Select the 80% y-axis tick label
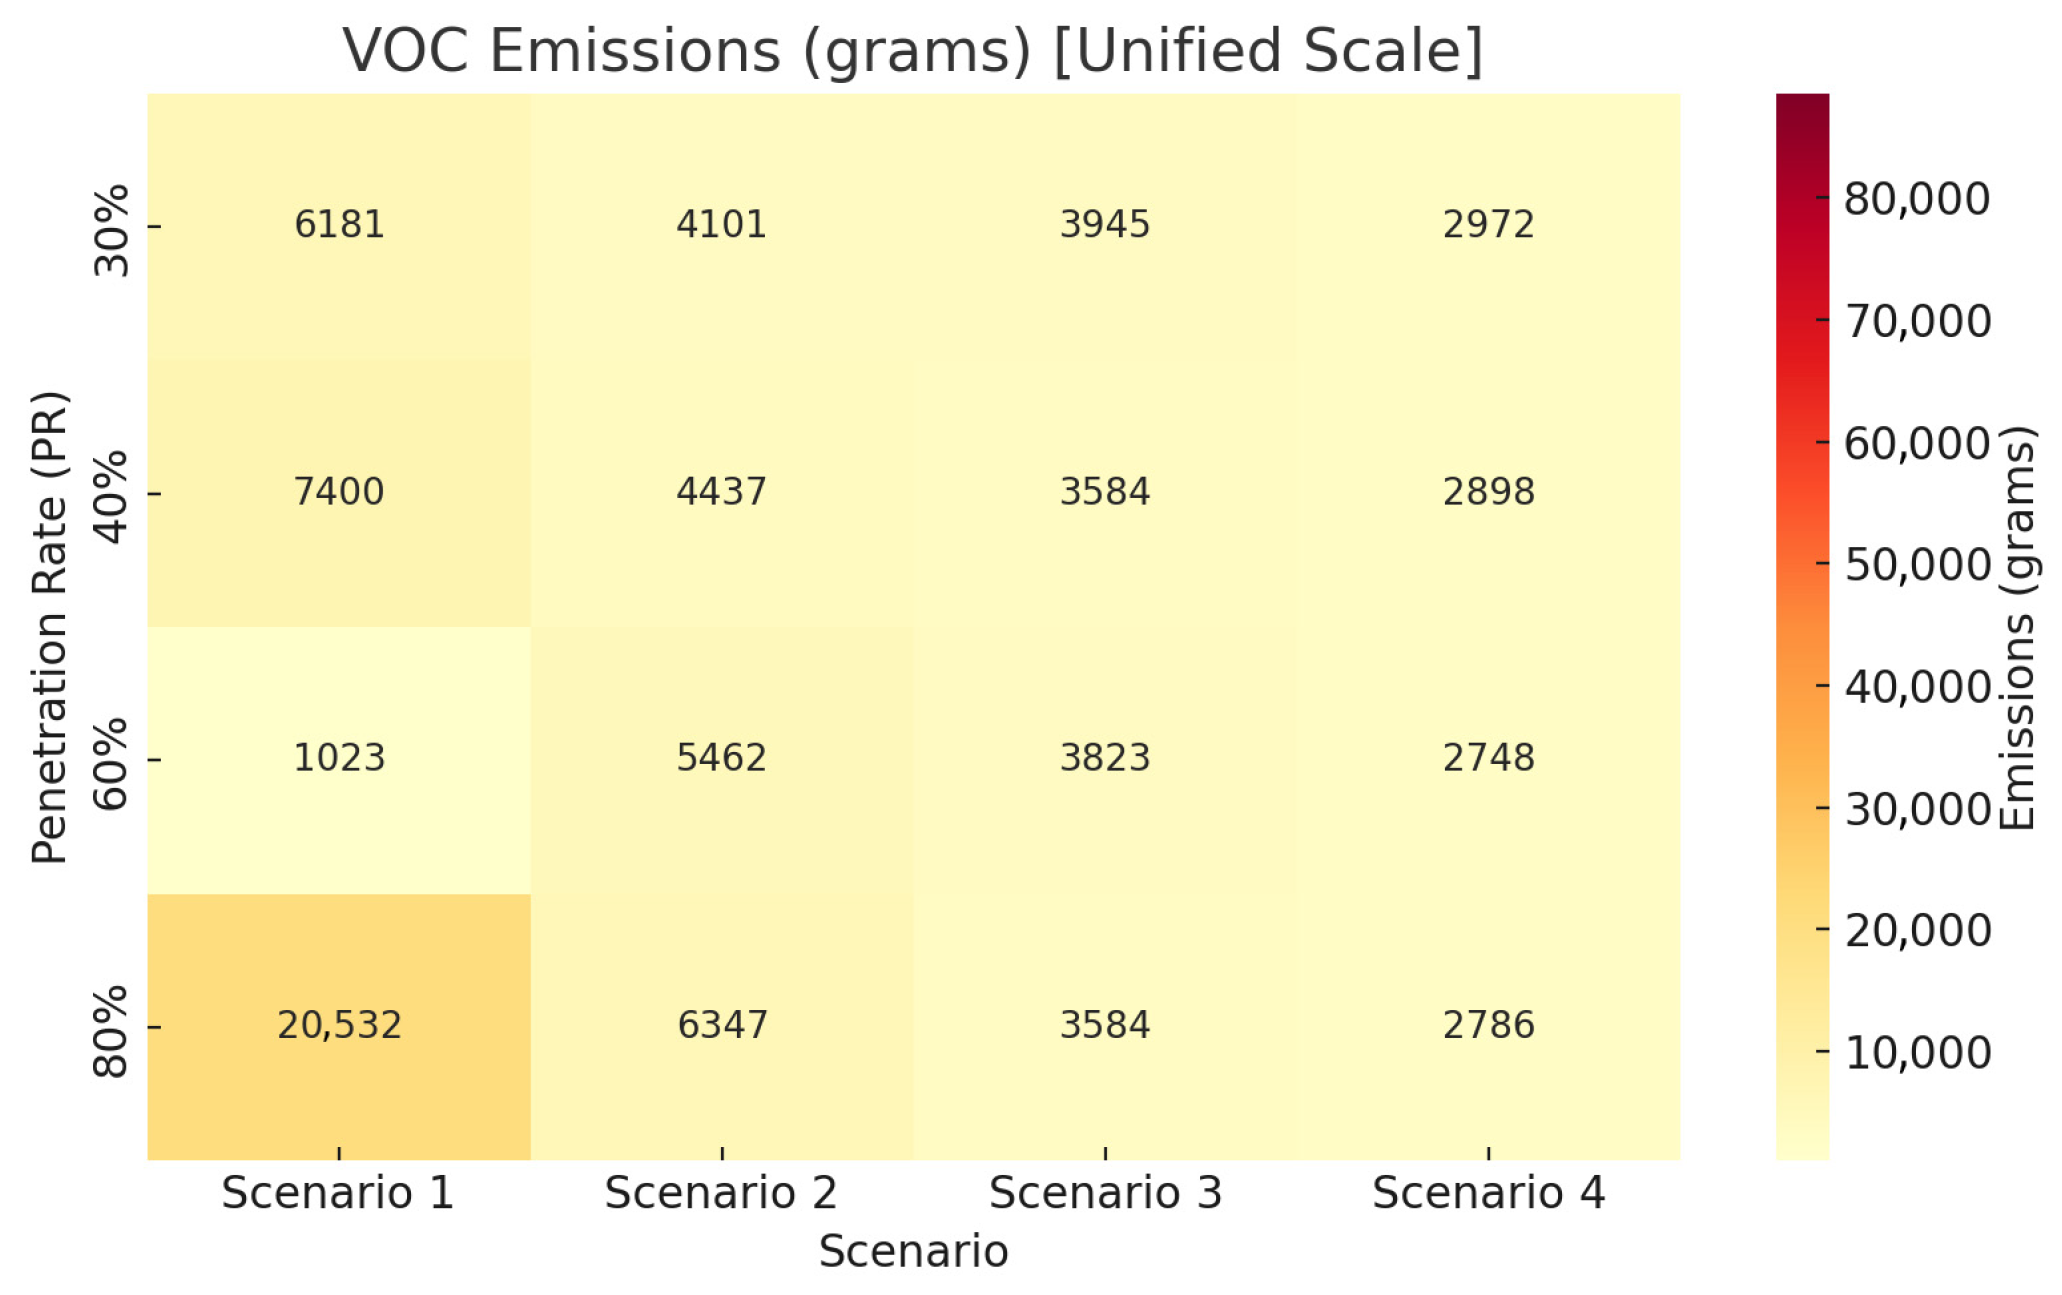Viewport: 2062px width, 1295px height. coord(112,1030)
